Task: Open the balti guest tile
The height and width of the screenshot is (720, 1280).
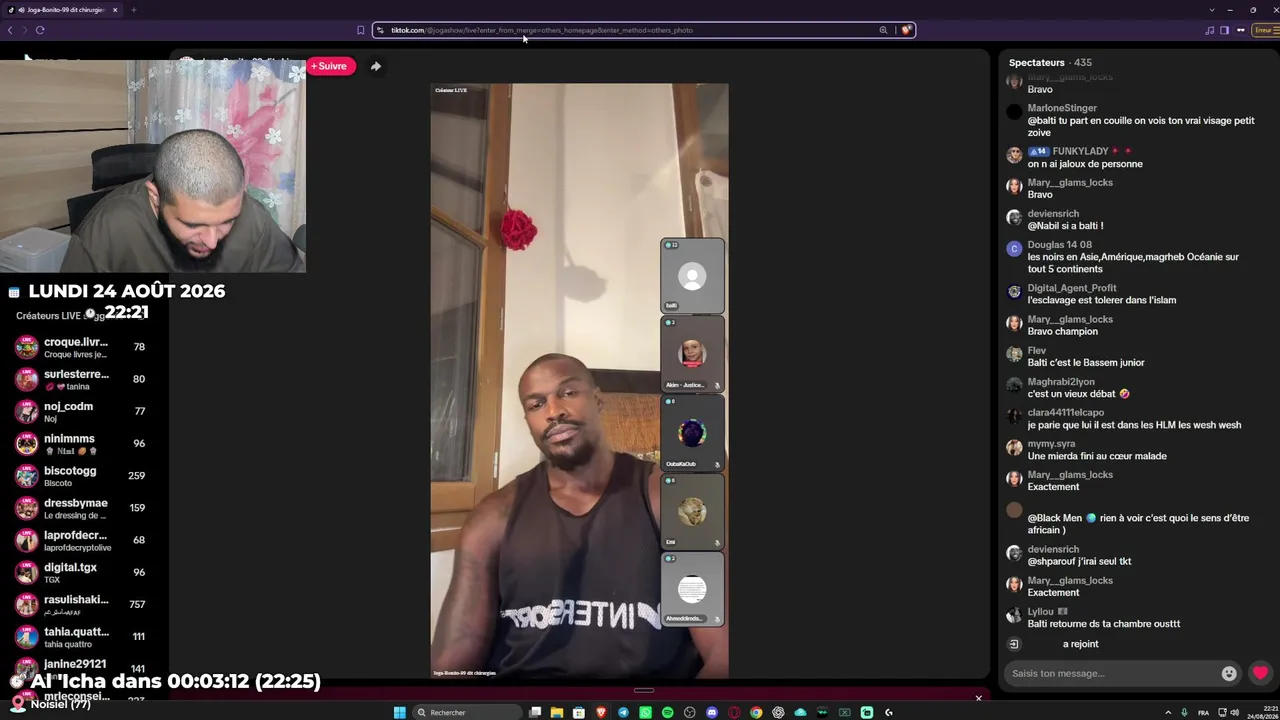Action: [x=692, y=275]
